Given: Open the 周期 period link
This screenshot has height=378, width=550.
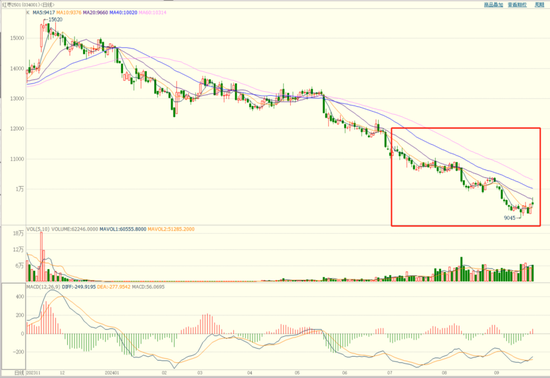Looking at the screenshot, I should [x=539, y=5].
